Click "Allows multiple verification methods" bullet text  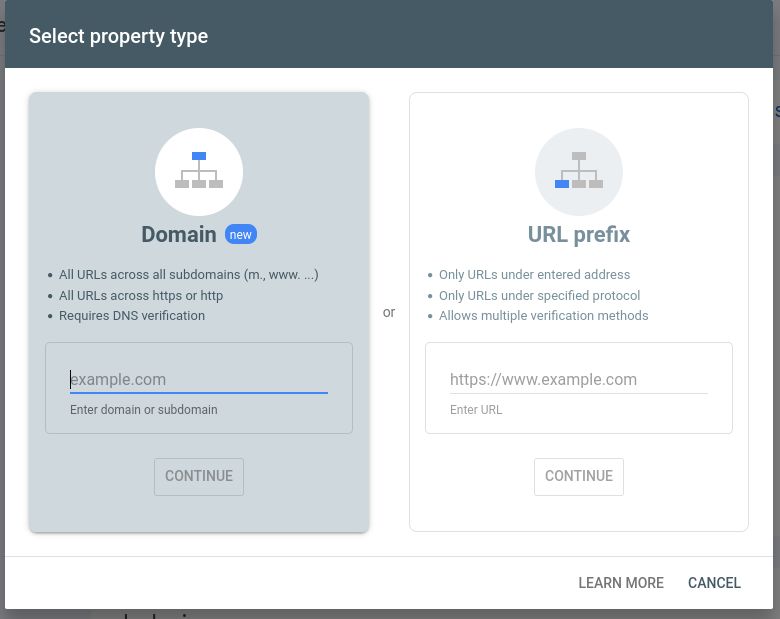543,315
